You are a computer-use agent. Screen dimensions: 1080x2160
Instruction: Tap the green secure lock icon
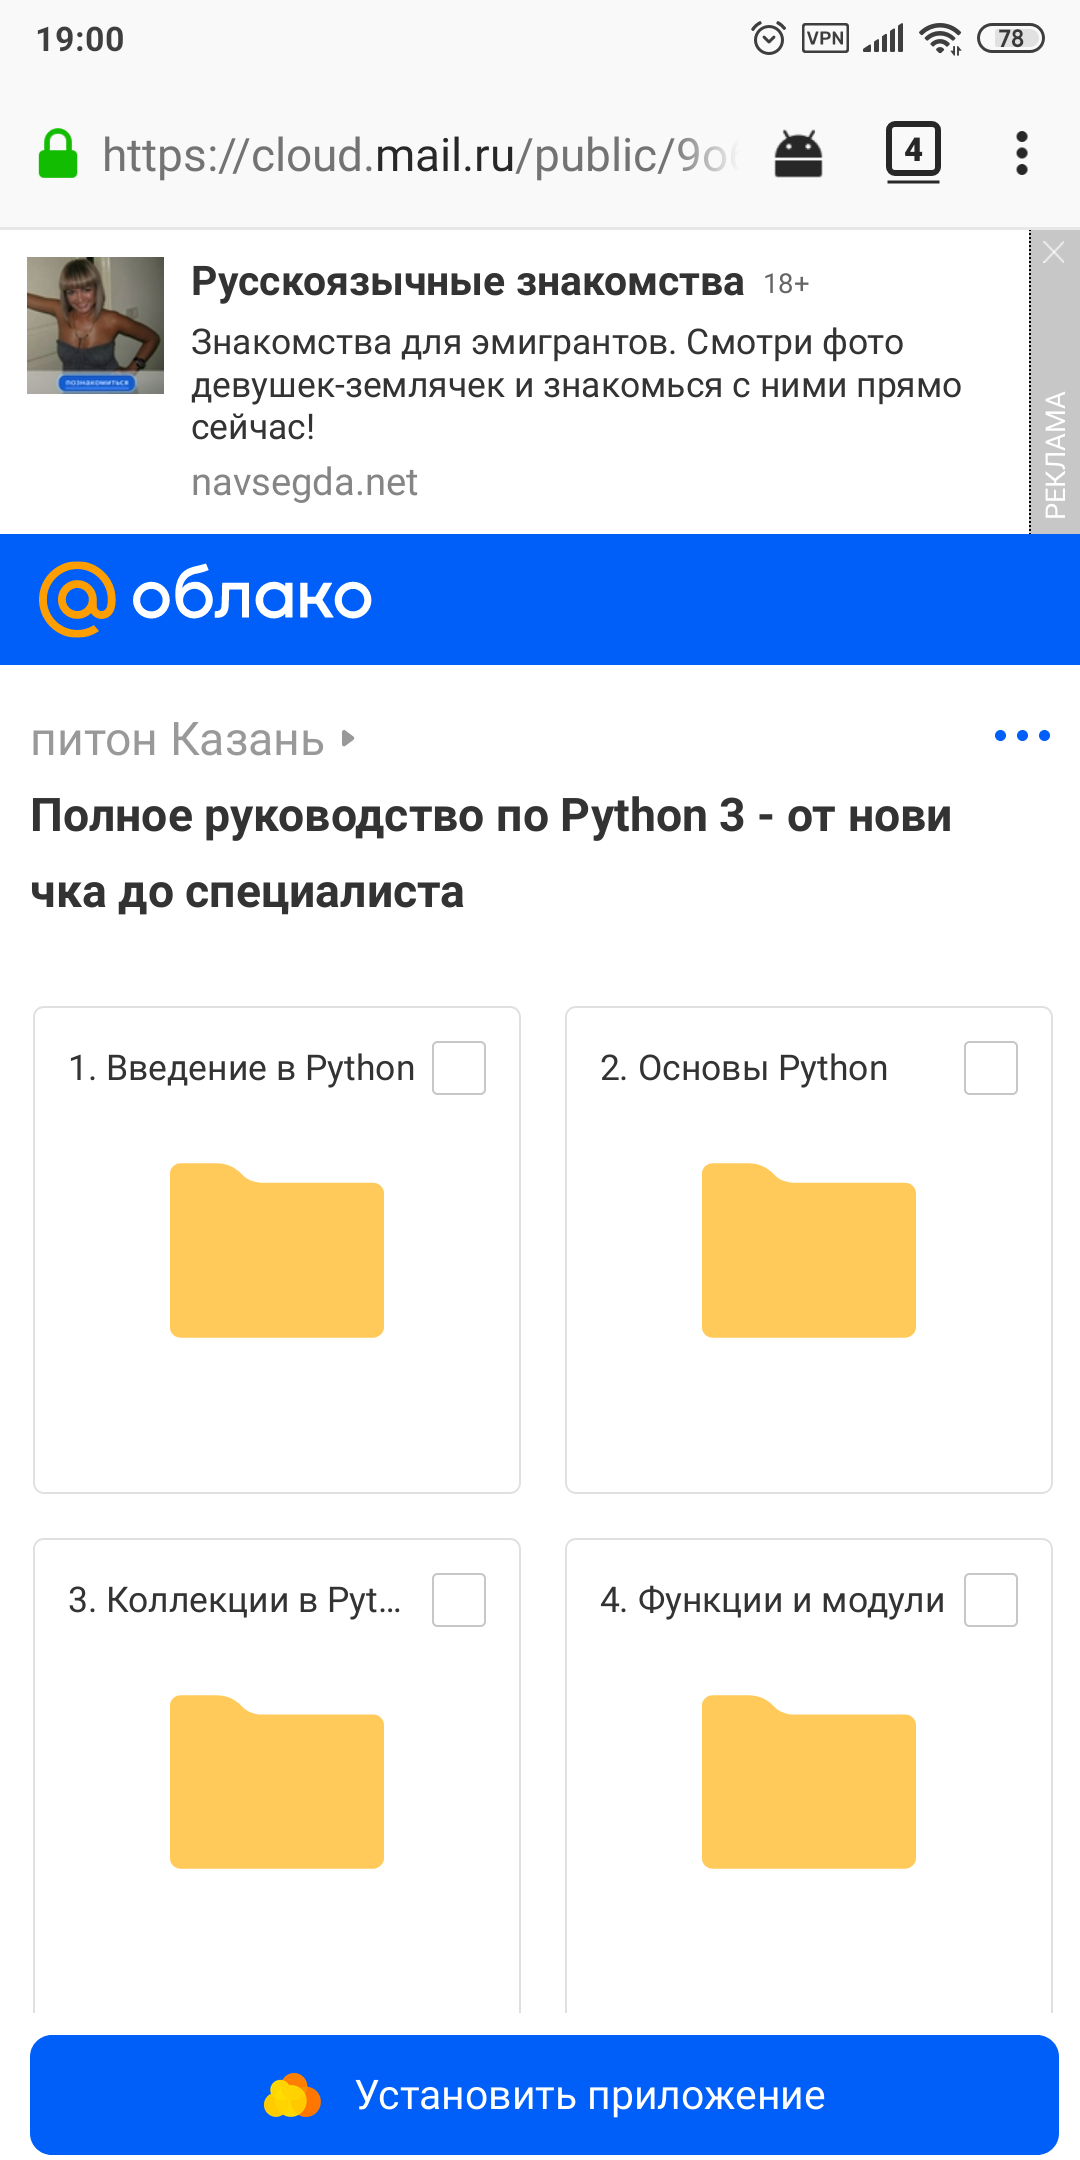[x=58, y=154]
